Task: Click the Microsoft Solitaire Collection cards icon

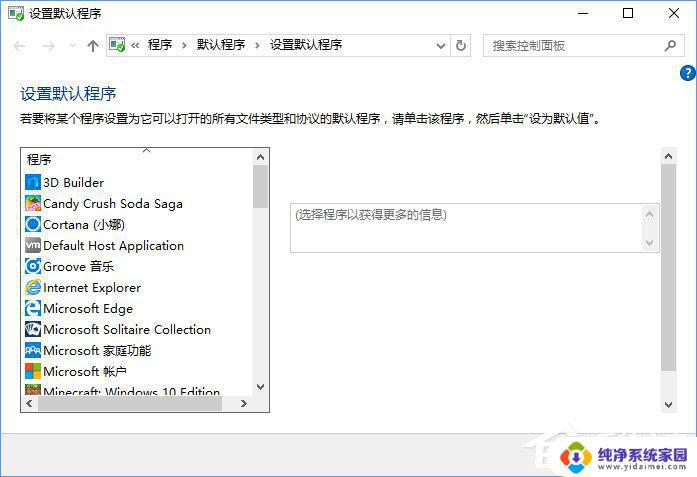Action: click(32, 329)
